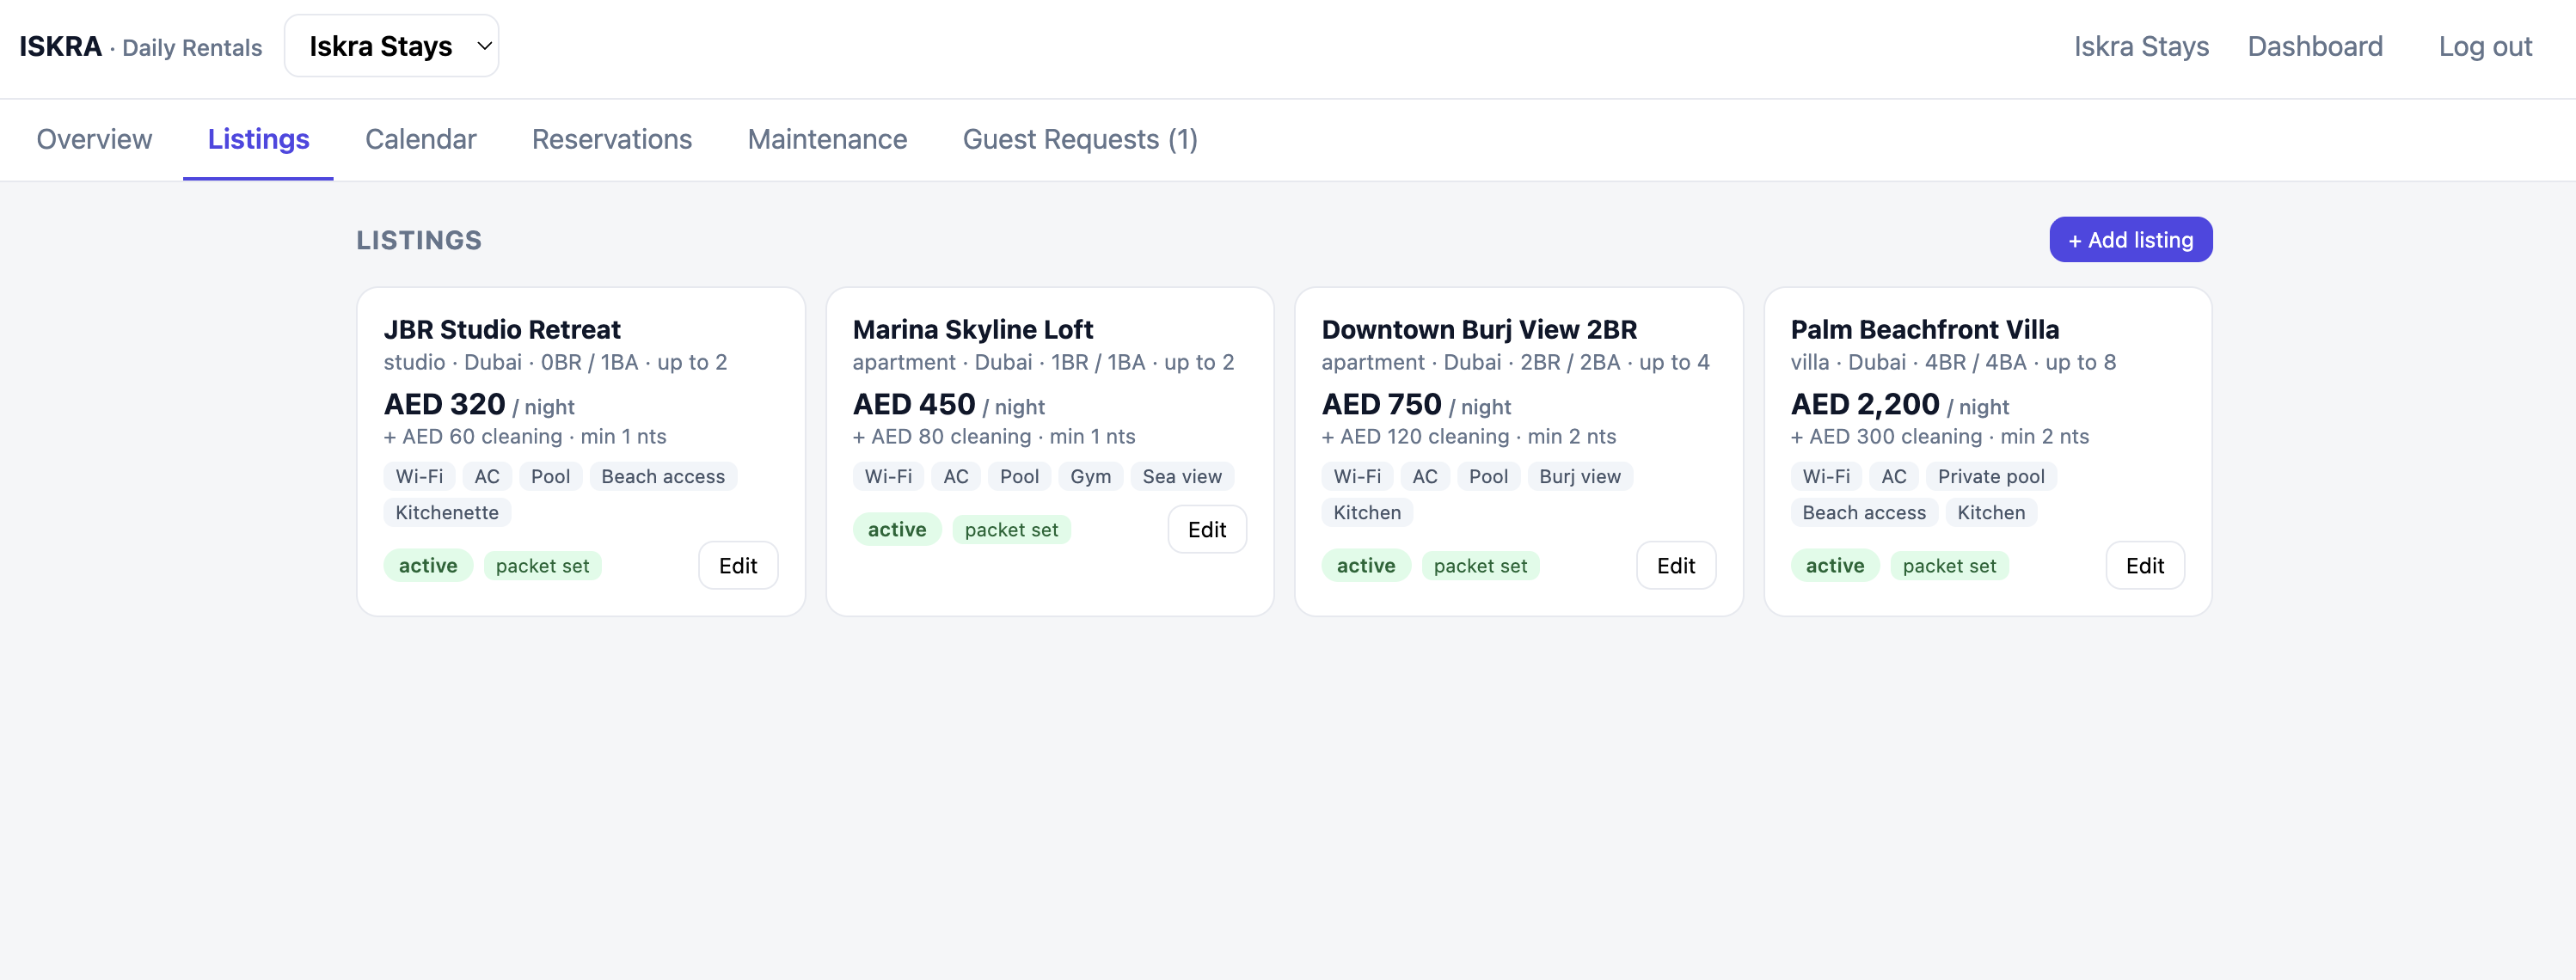Click the apartment · Dubai · 1BR / 1BA details

pos(1043,362)
